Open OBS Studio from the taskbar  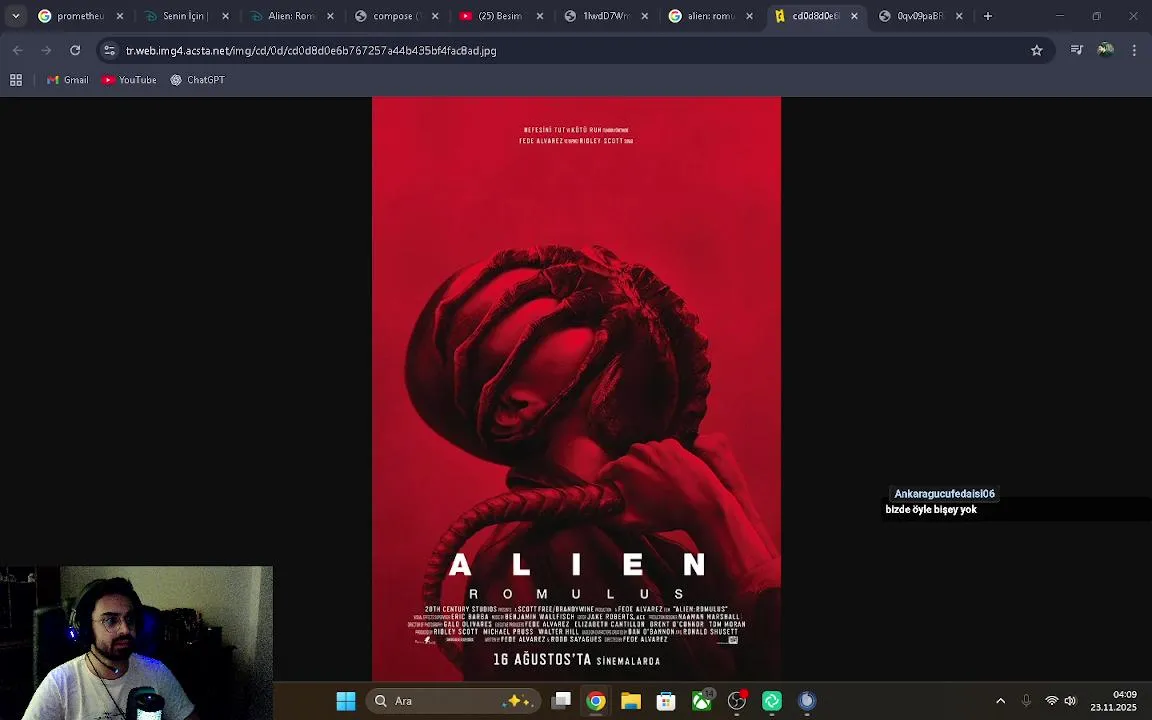coord(736,701)
